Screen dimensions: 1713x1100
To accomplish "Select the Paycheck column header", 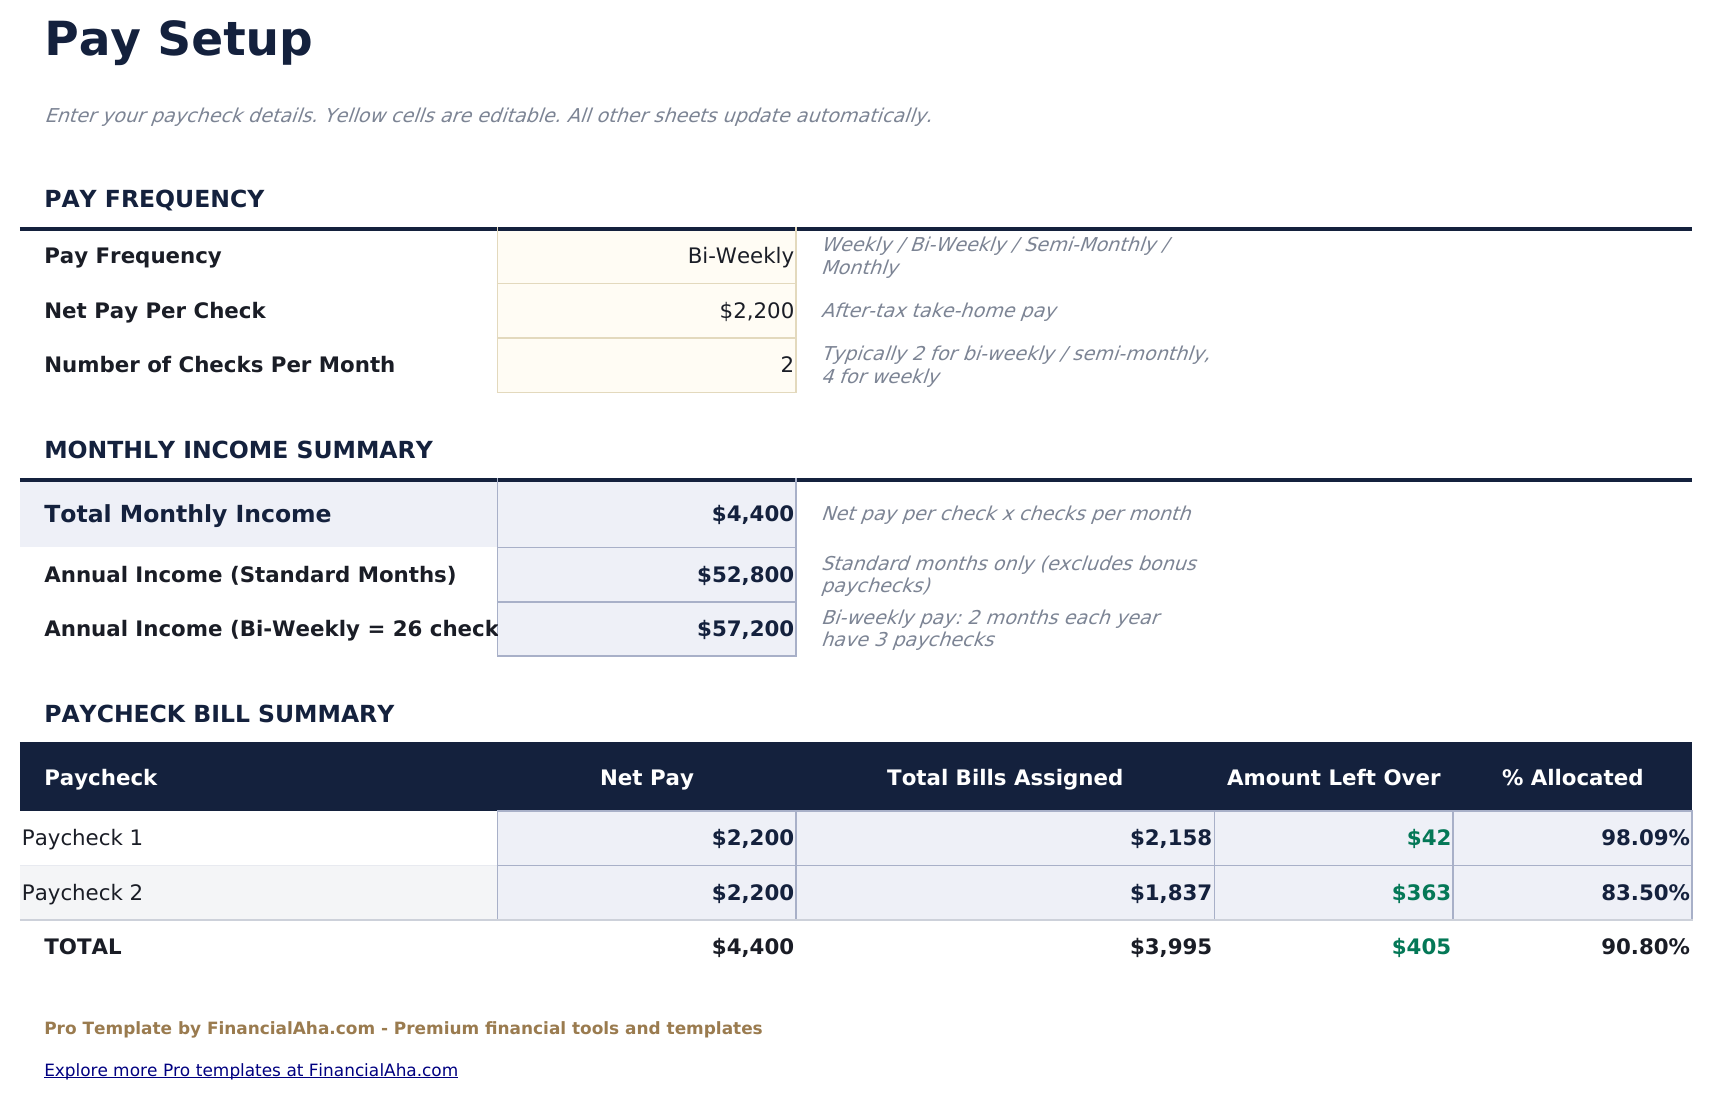I will pyautogui.click(x=100, y=777).
